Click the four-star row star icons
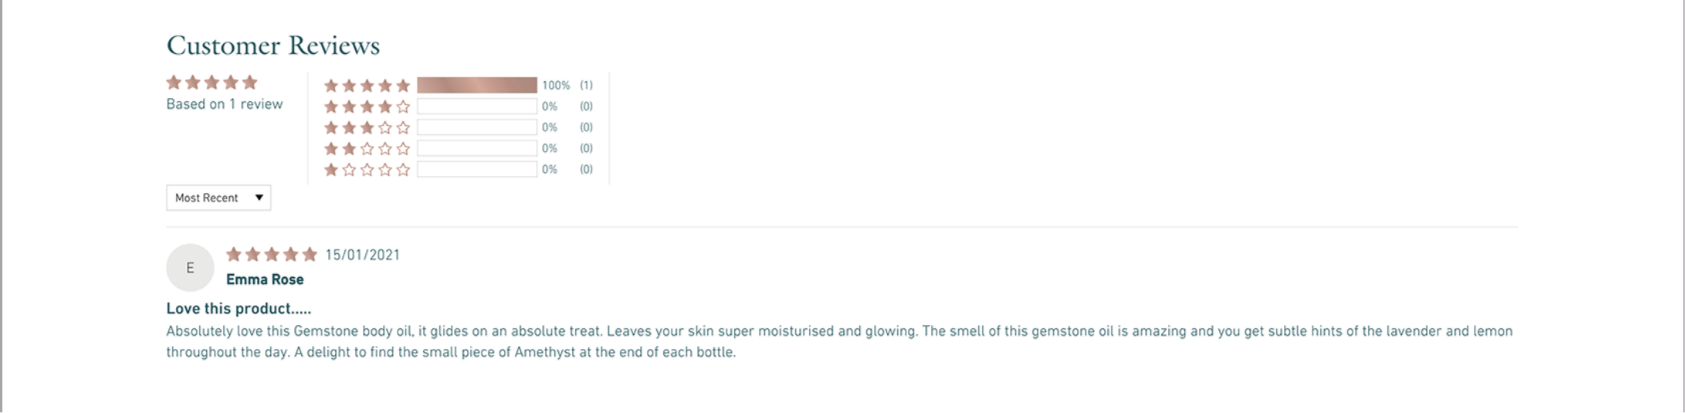Viewport: 1685px width, 413px height. (x=367, y=106)
